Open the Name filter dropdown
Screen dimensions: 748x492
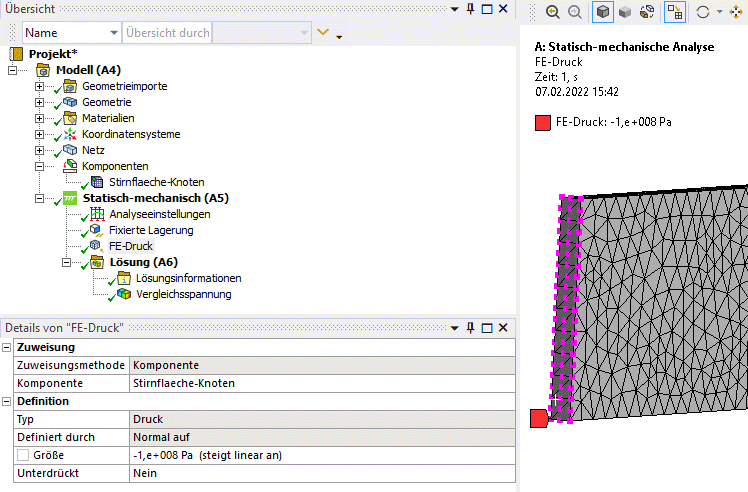coord(112,33)
